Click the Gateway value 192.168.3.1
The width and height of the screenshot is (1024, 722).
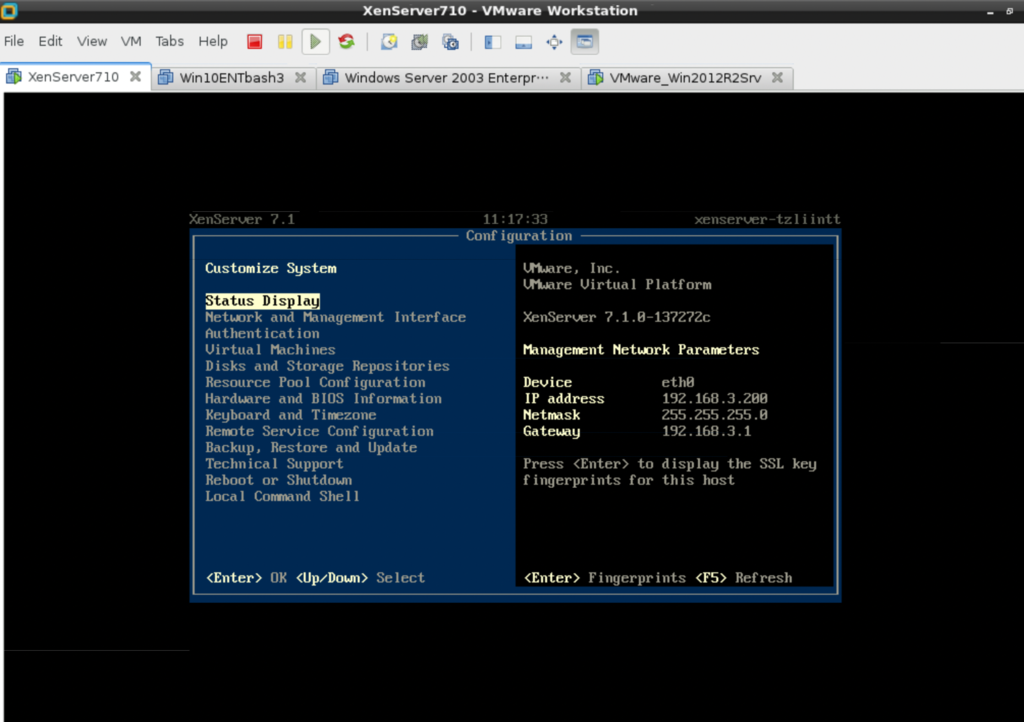707,432
